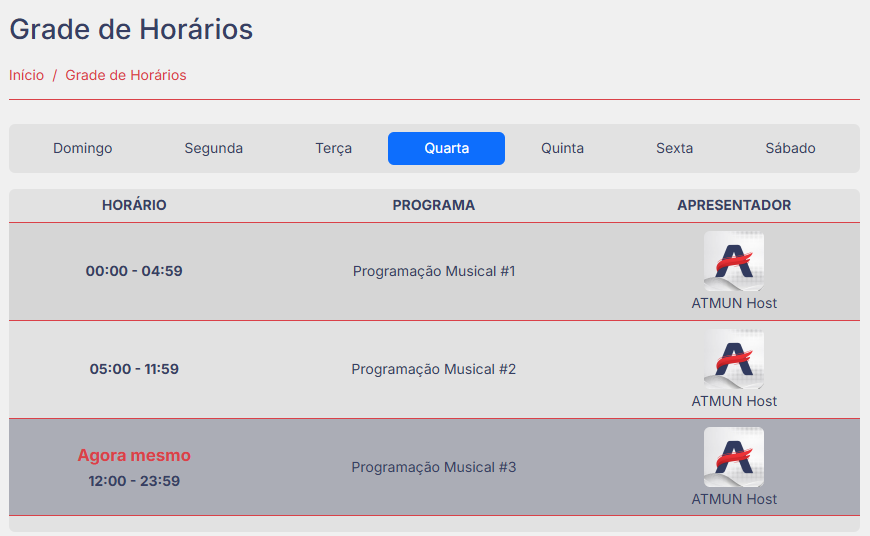
Task: Select the Domingo tab
Action: click(83, 148)
